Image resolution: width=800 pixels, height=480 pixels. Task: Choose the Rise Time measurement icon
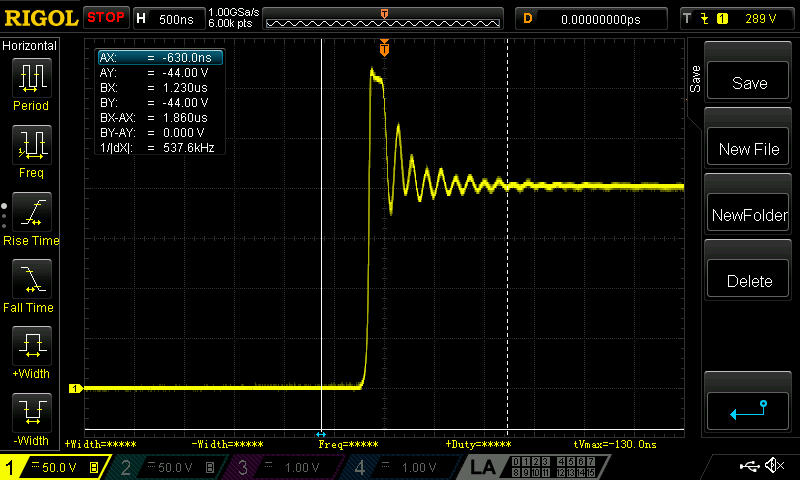32,212
